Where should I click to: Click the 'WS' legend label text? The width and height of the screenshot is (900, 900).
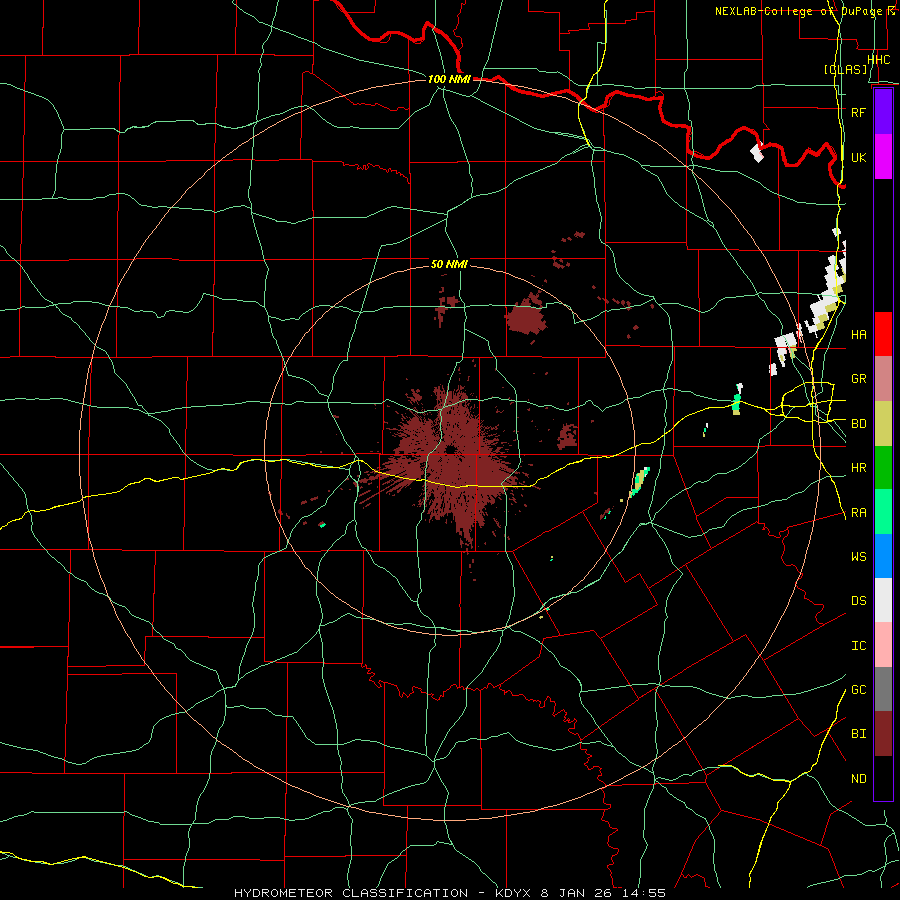tap(858, 556)
